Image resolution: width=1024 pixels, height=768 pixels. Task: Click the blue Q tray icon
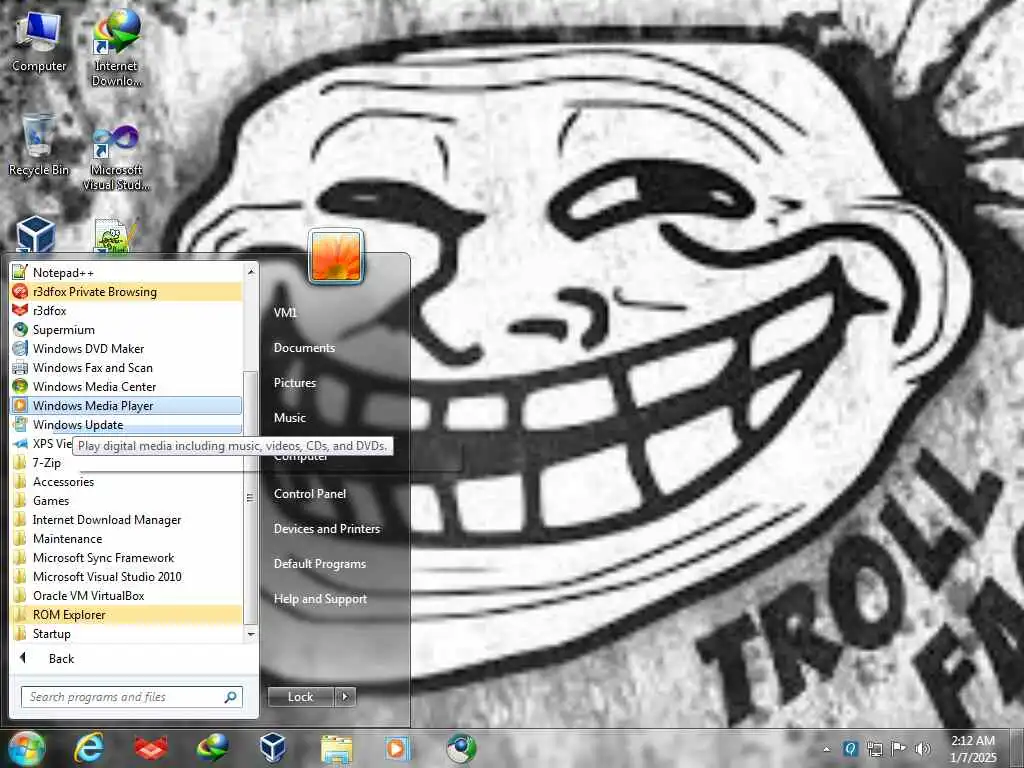[850, 748]
